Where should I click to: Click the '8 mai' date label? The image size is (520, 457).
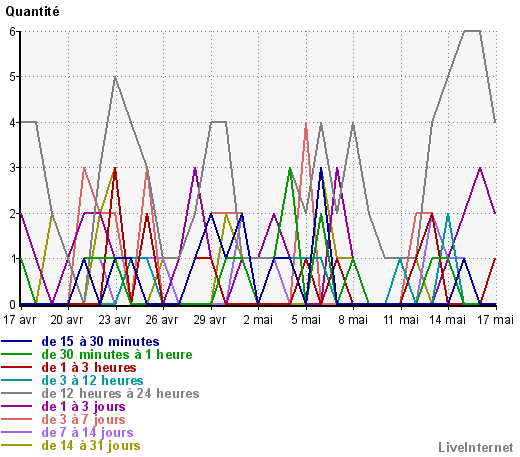click(x=353, y=320)
